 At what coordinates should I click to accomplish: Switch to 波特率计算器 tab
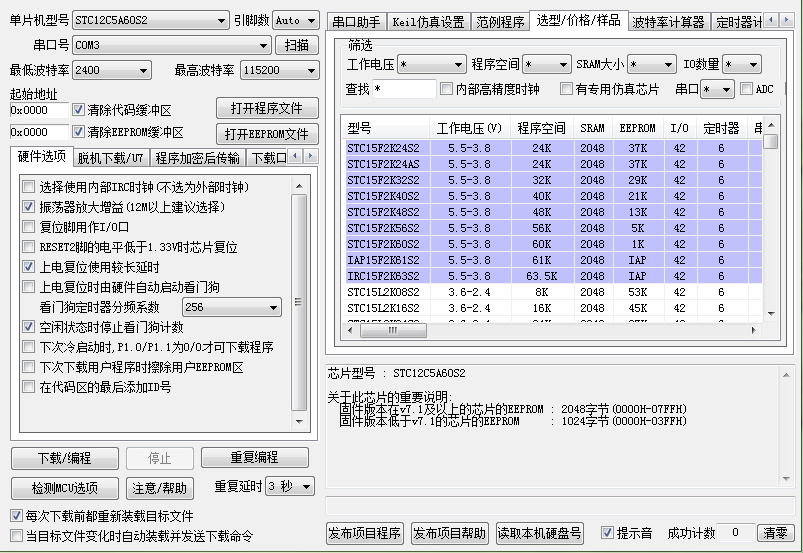tap(669, 22)
